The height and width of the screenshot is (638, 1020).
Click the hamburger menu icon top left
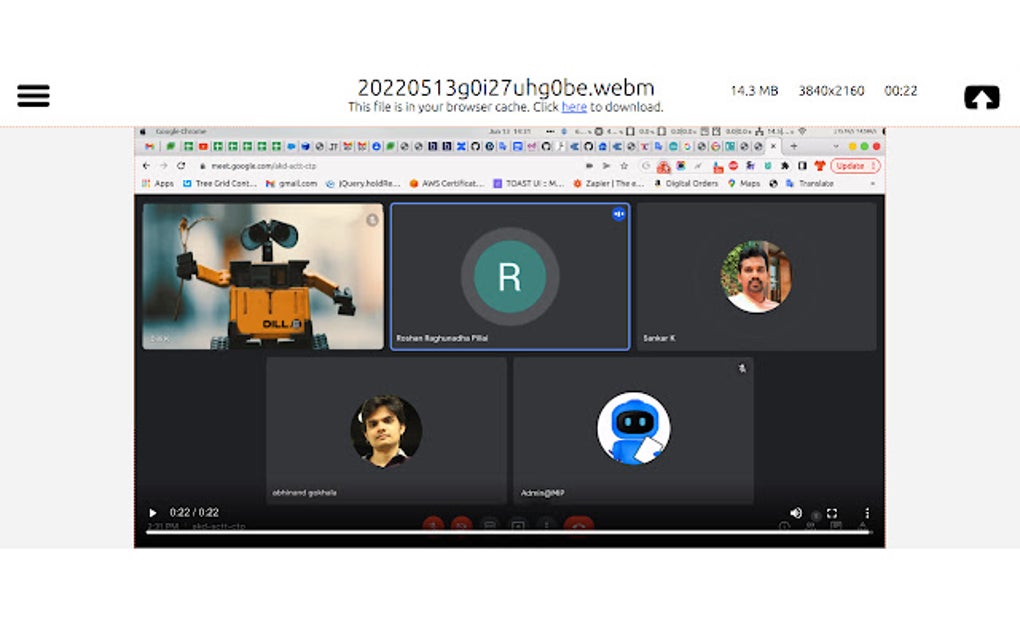(33, 94)
